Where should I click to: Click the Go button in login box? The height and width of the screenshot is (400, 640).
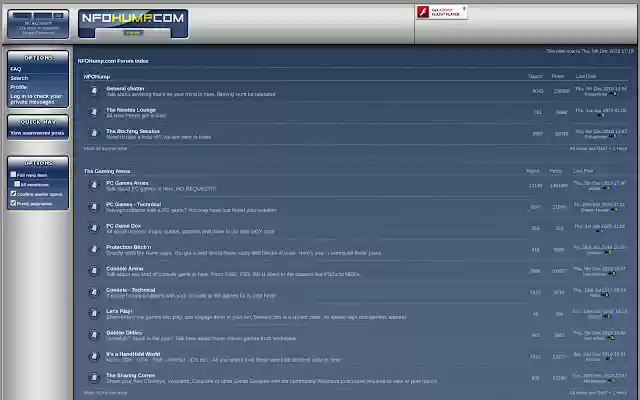coord(58,16)
